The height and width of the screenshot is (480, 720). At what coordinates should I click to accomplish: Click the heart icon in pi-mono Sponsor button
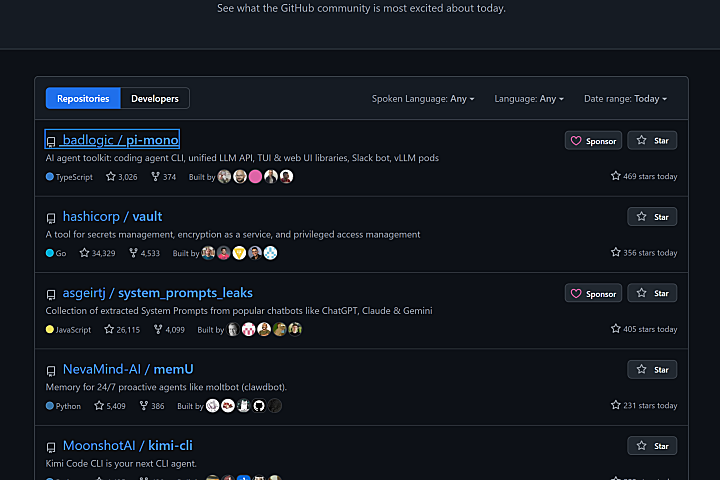coord(576,141)
